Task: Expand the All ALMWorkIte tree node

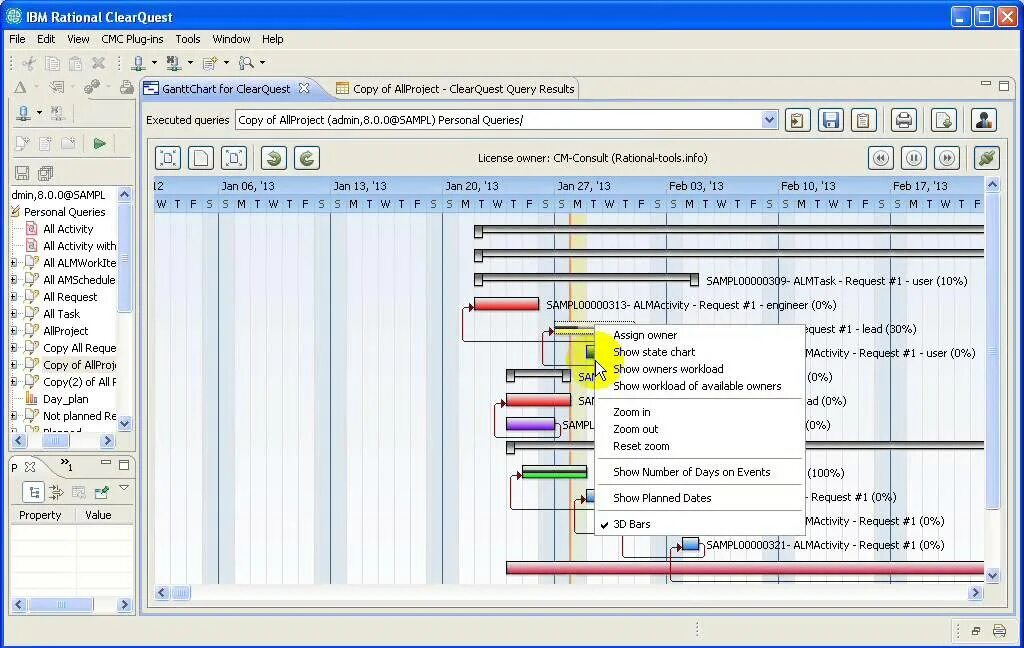Action: pyautogui.click(x=14, y=263)
